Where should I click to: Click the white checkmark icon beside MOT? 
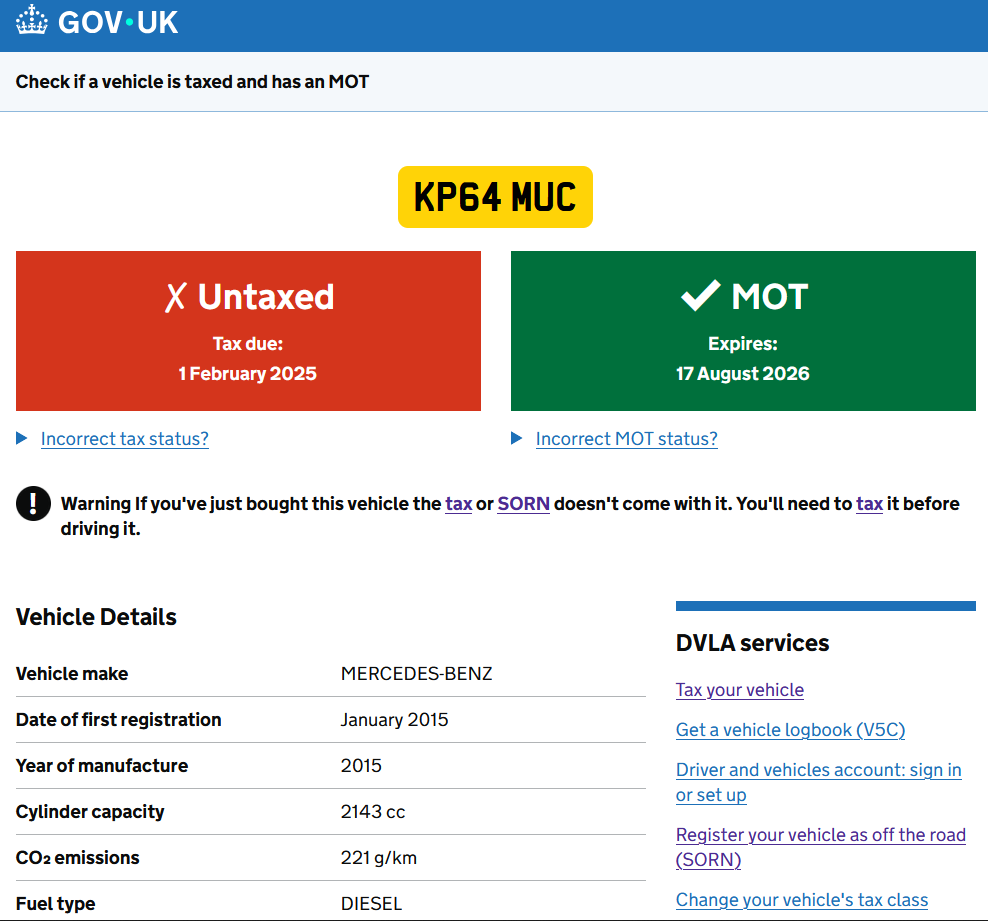pyautogui.click(x=700, y=296)
